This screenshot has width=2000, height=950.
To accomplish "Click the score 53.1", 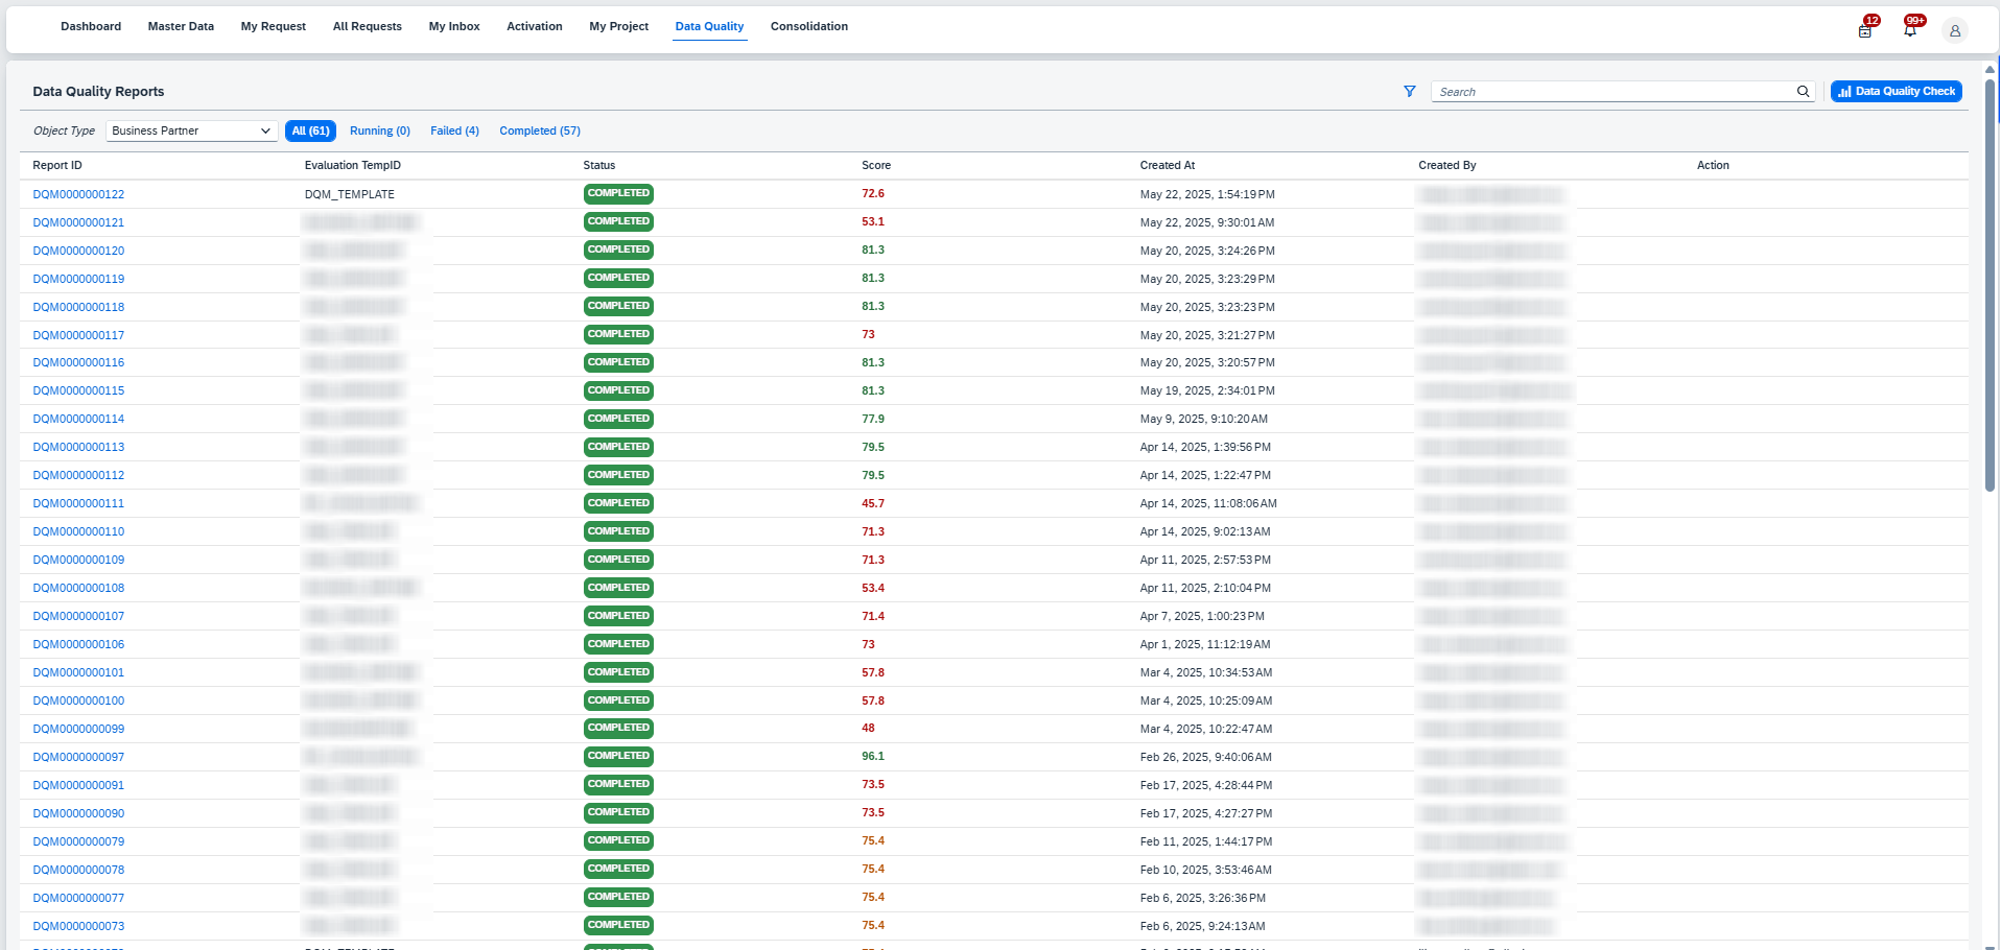I will [x=873, y=222].
